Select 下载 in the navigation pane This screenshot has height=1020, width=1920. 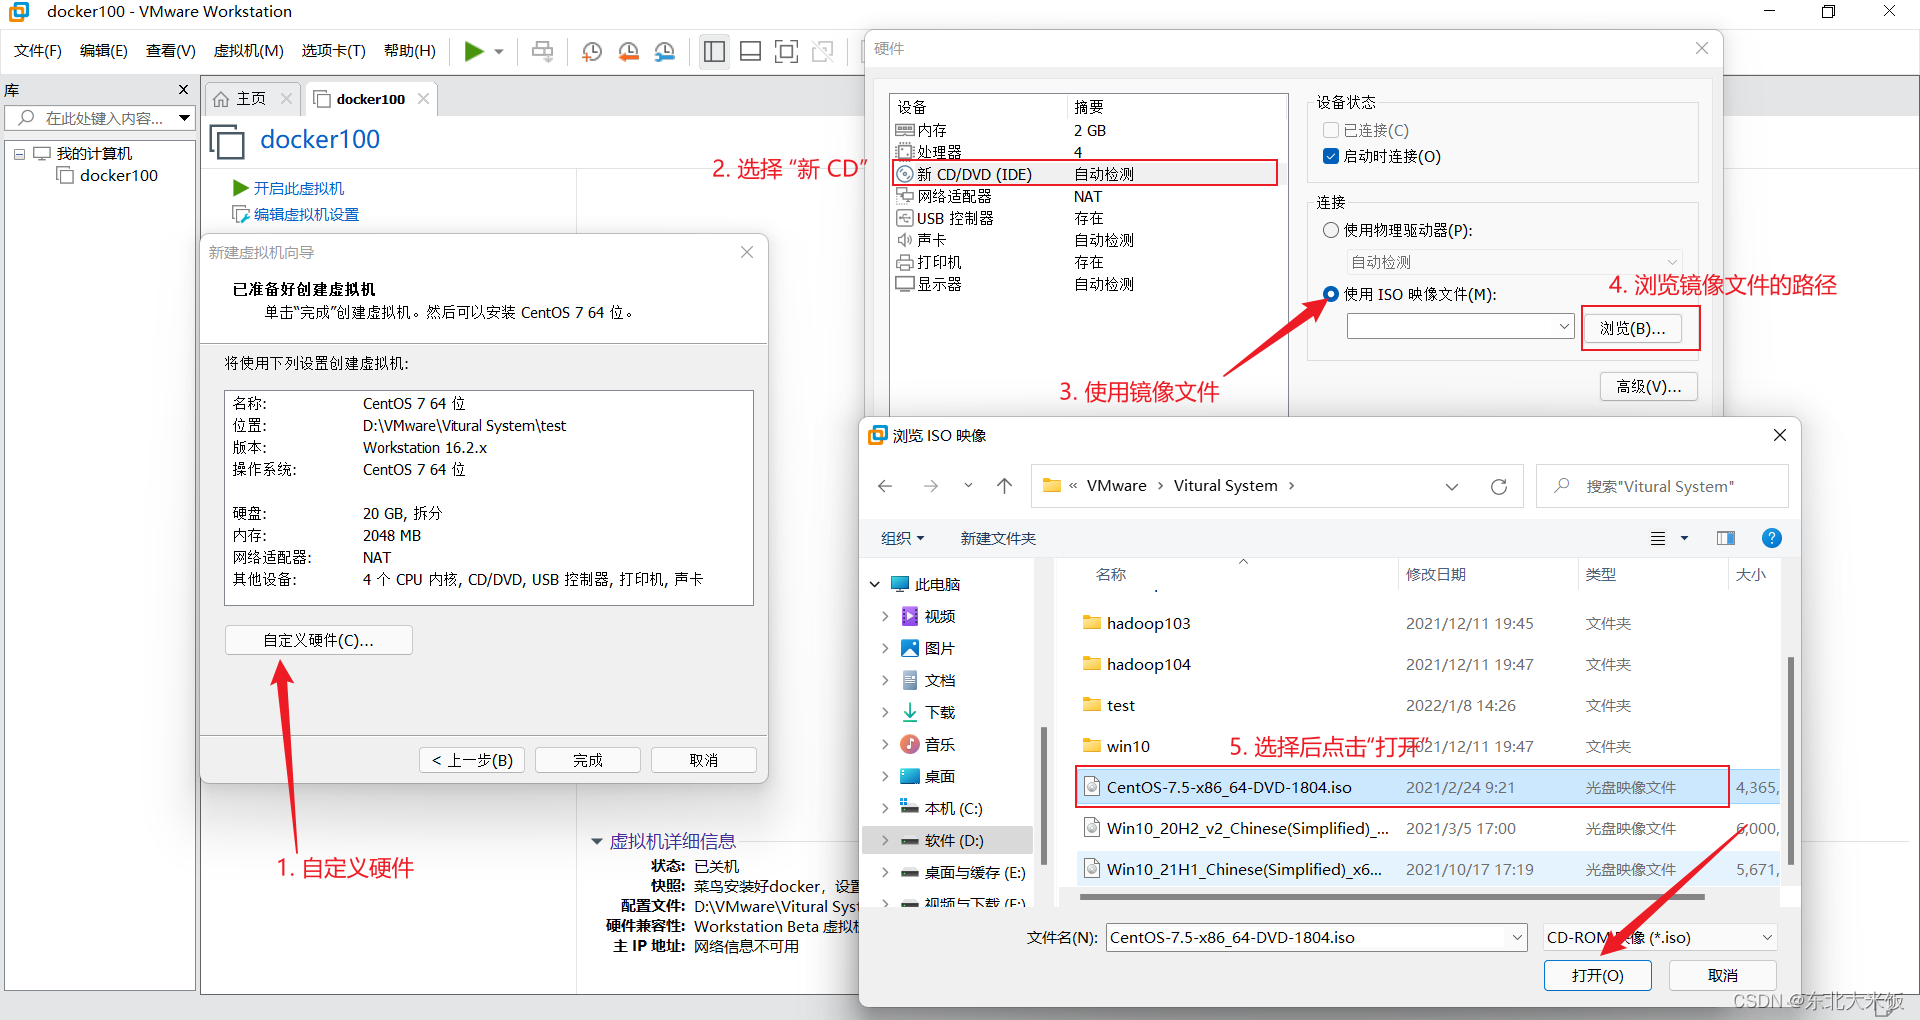click(940, 712)
